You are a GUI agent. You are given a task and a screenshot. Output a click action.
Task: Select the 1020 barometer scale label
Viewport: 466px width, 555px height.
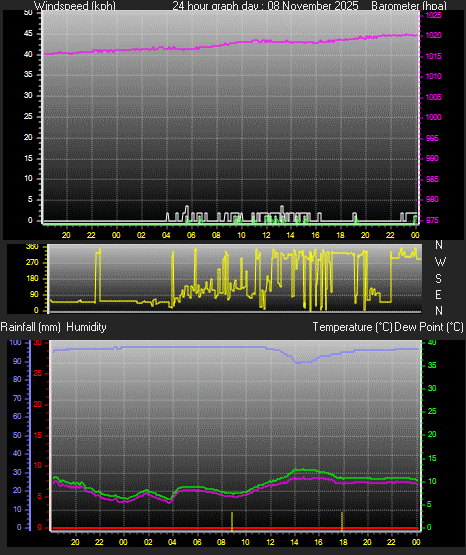433,35
